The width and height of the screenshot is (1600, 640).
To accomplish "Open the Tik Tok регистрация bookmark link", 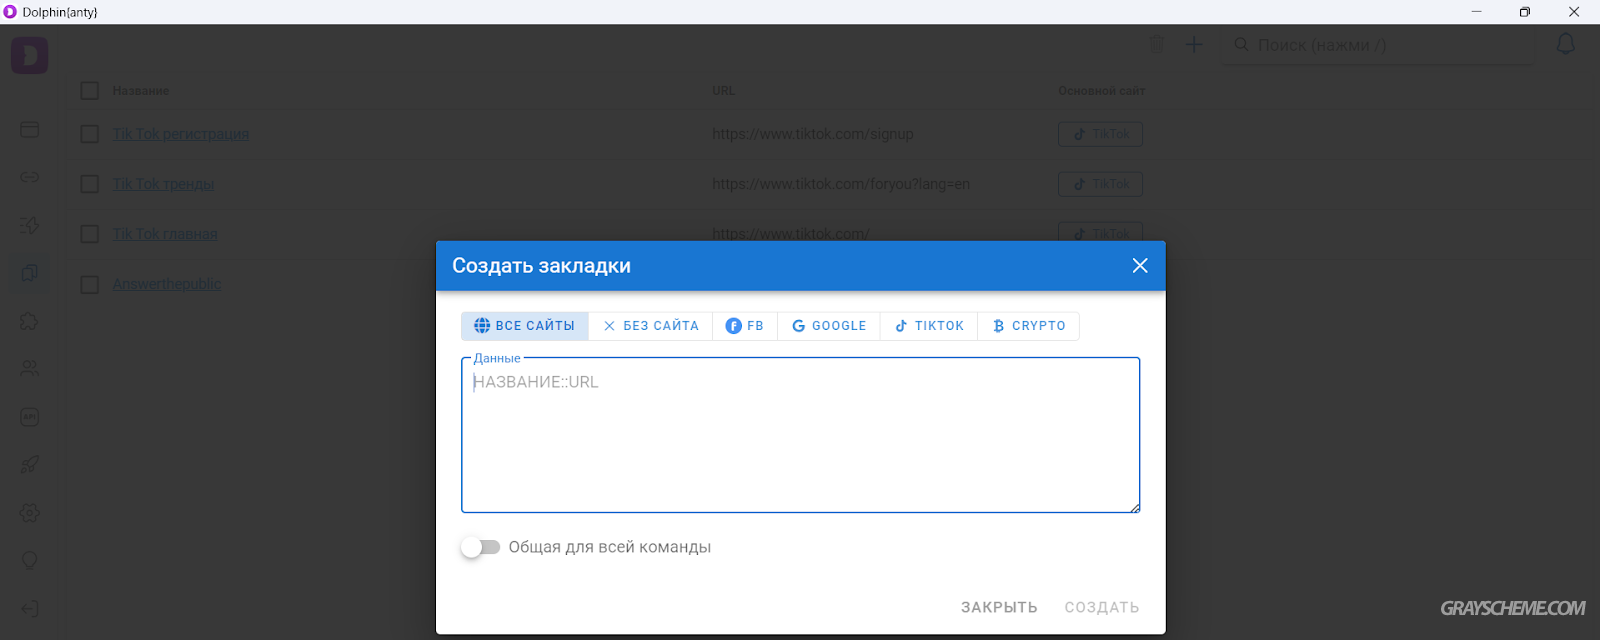I will [181, 134].
